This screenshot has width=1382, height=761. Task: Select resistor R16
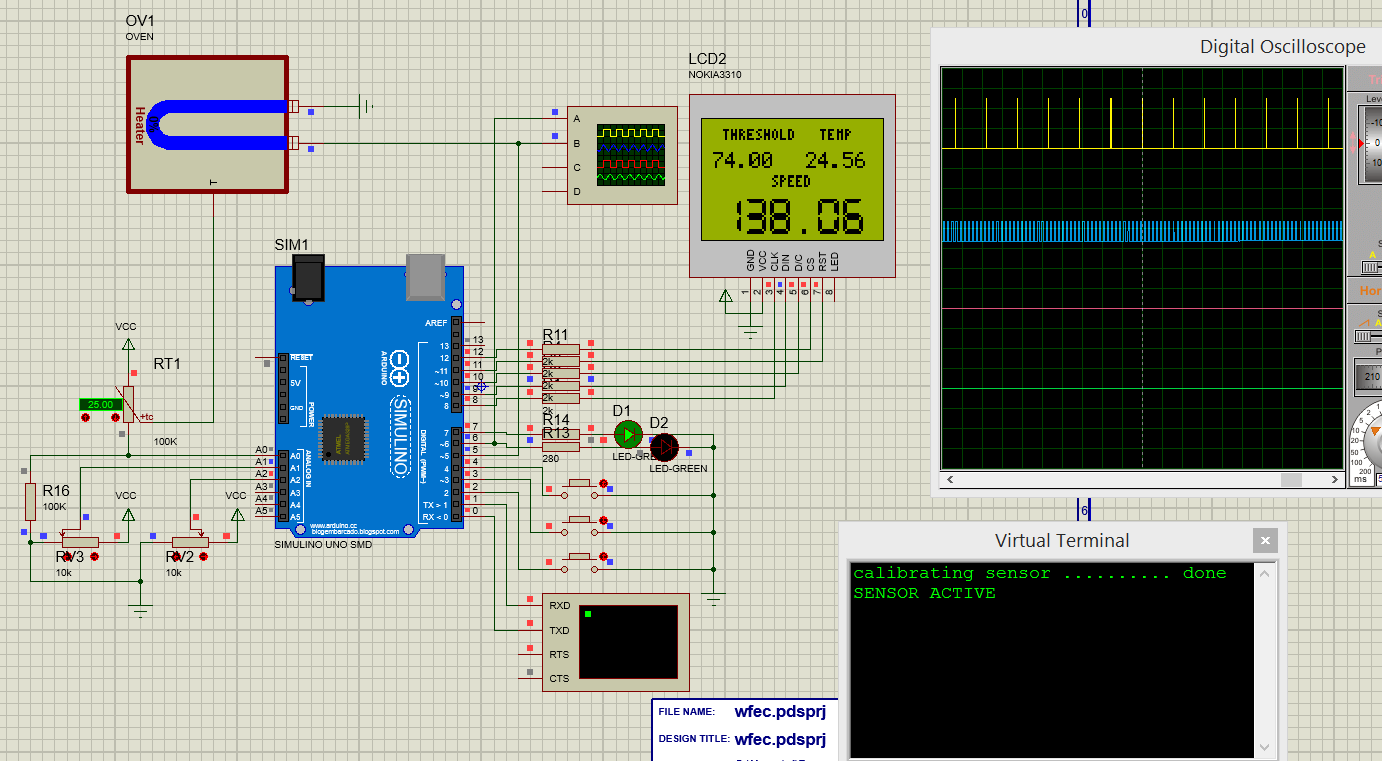pos(30,500)
